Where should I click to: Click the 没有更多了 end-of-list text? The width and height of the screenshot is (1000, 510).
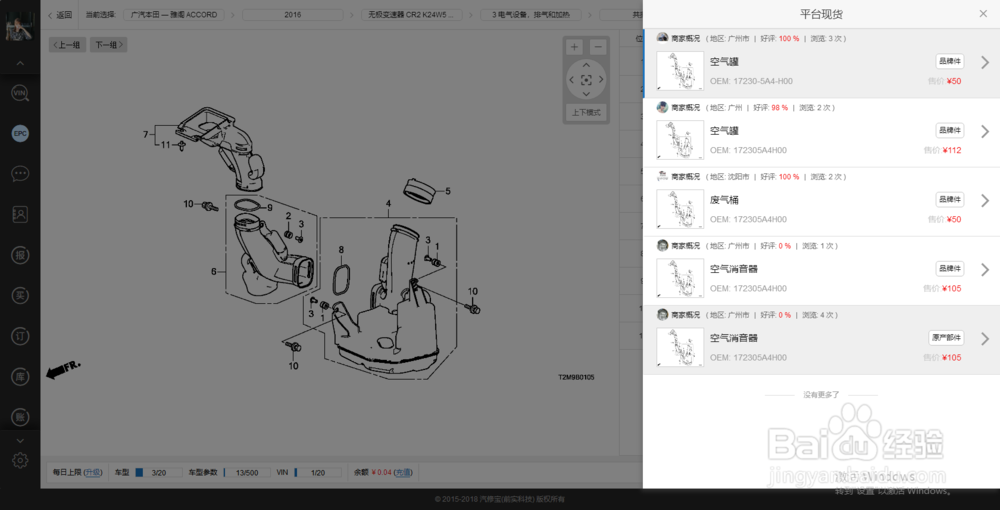[x=821, y=395]
